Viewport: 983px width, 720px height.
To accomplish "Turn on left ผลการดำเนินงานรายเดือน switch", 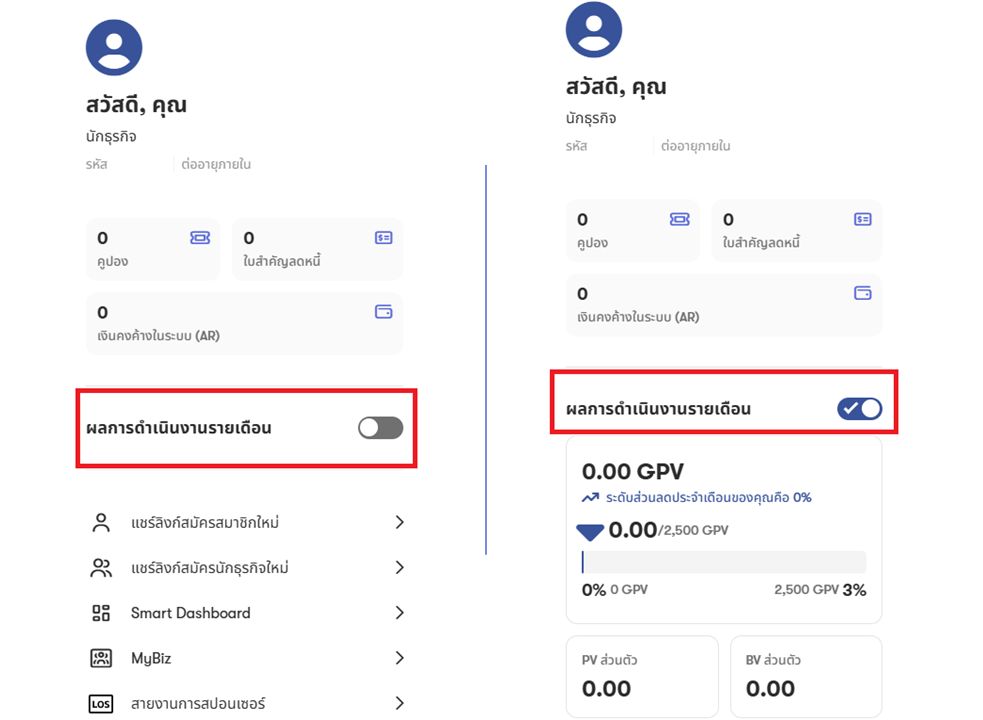I will tap(381, 428).
